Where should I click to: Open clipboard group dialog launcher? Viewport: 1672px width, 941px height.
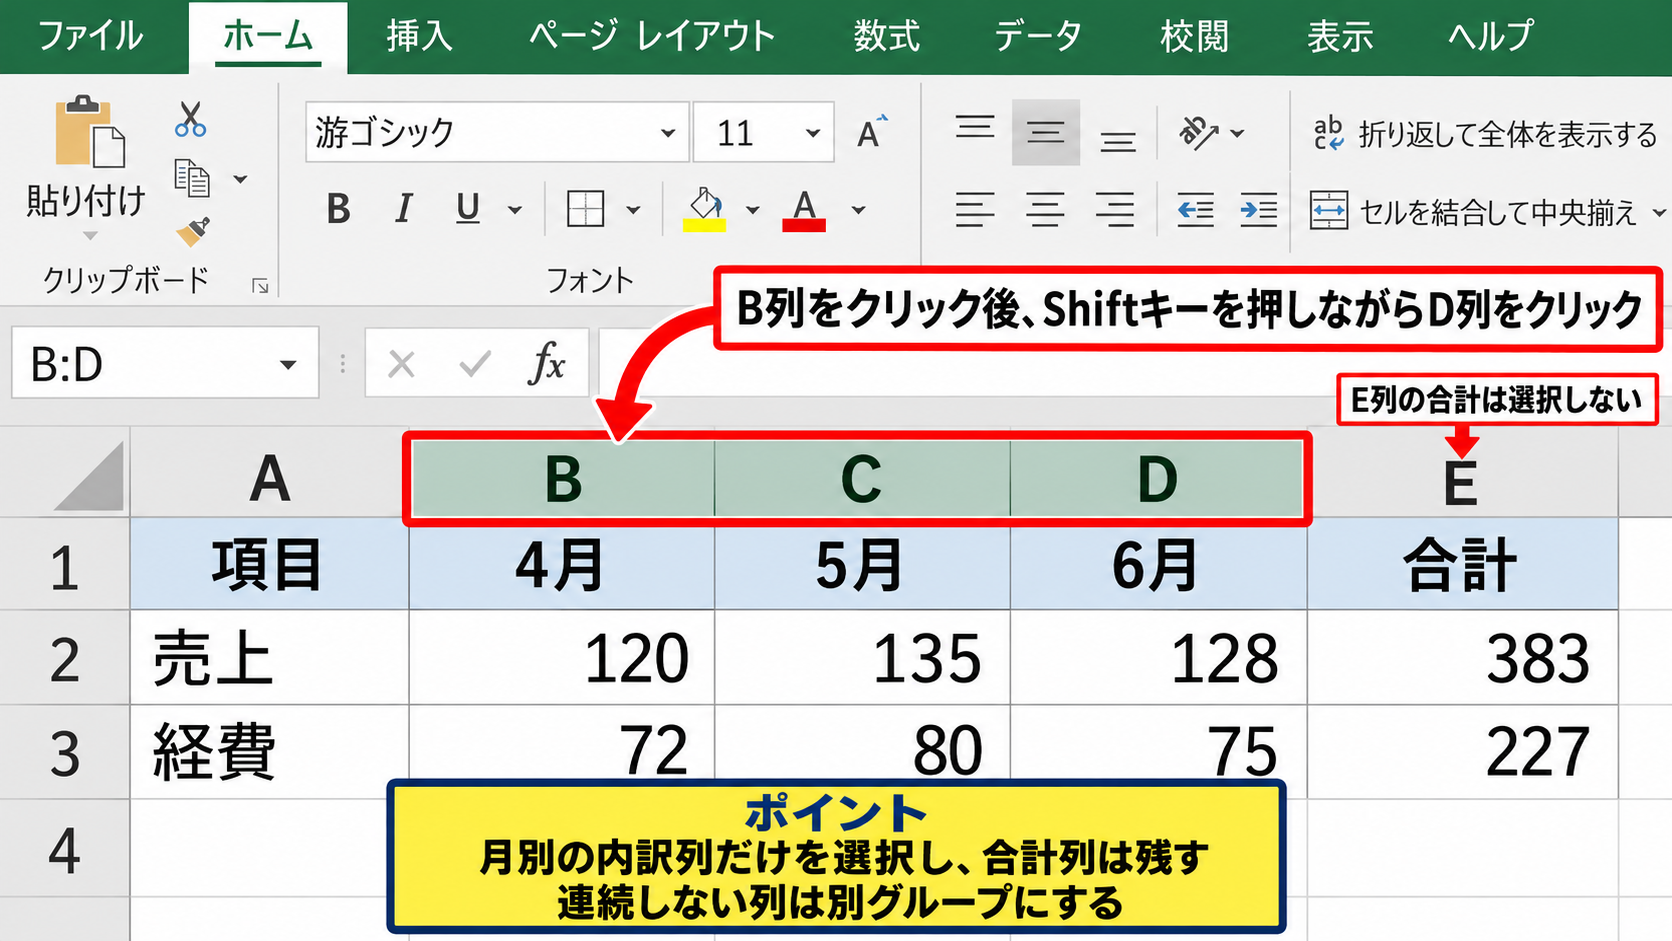coord(260,286)
